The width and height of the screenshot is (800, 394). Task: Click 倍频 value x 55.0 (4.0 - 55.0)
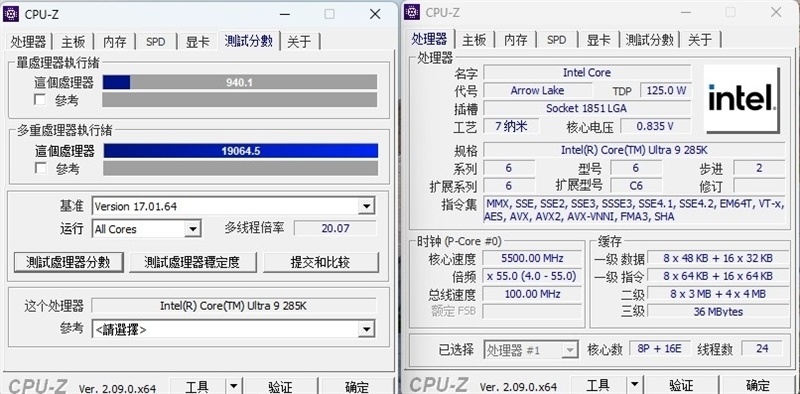[x=532, y=276]
